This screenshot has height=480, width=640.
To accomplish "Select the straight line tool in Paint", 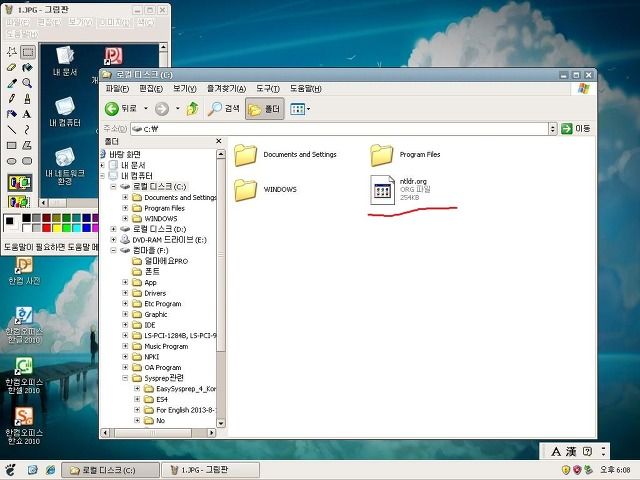I will point(11,129).
